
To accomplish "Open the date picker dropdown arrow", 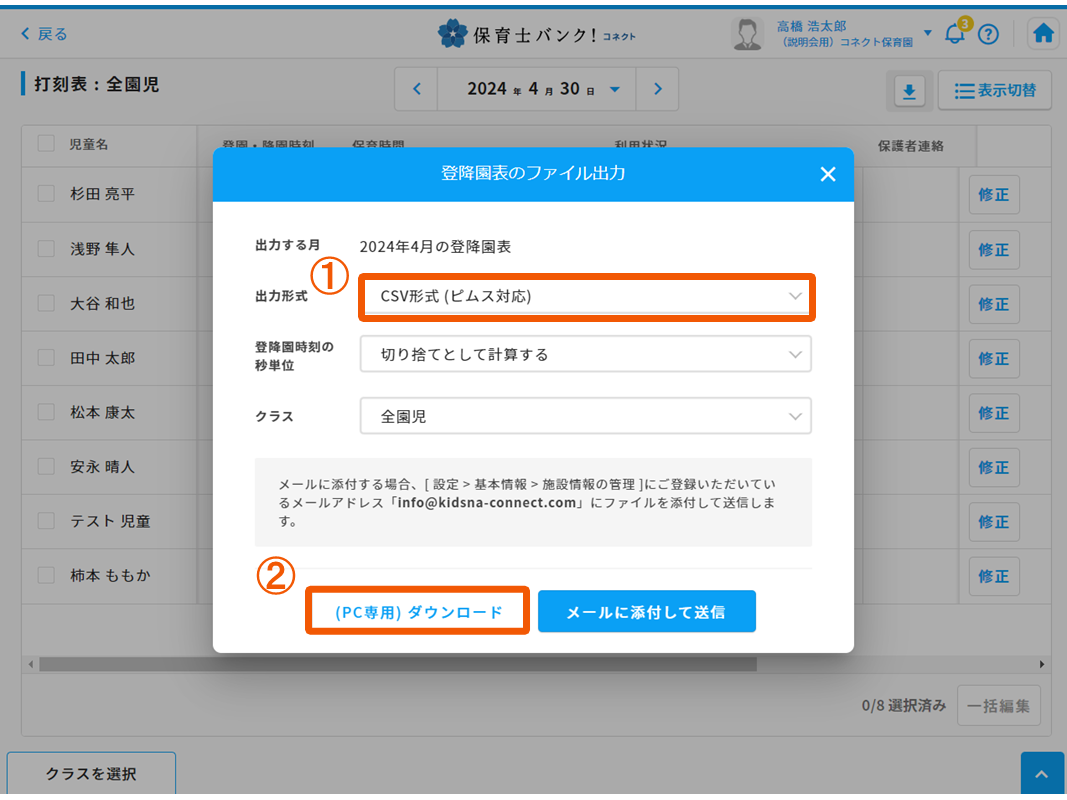I will [615, 89].
